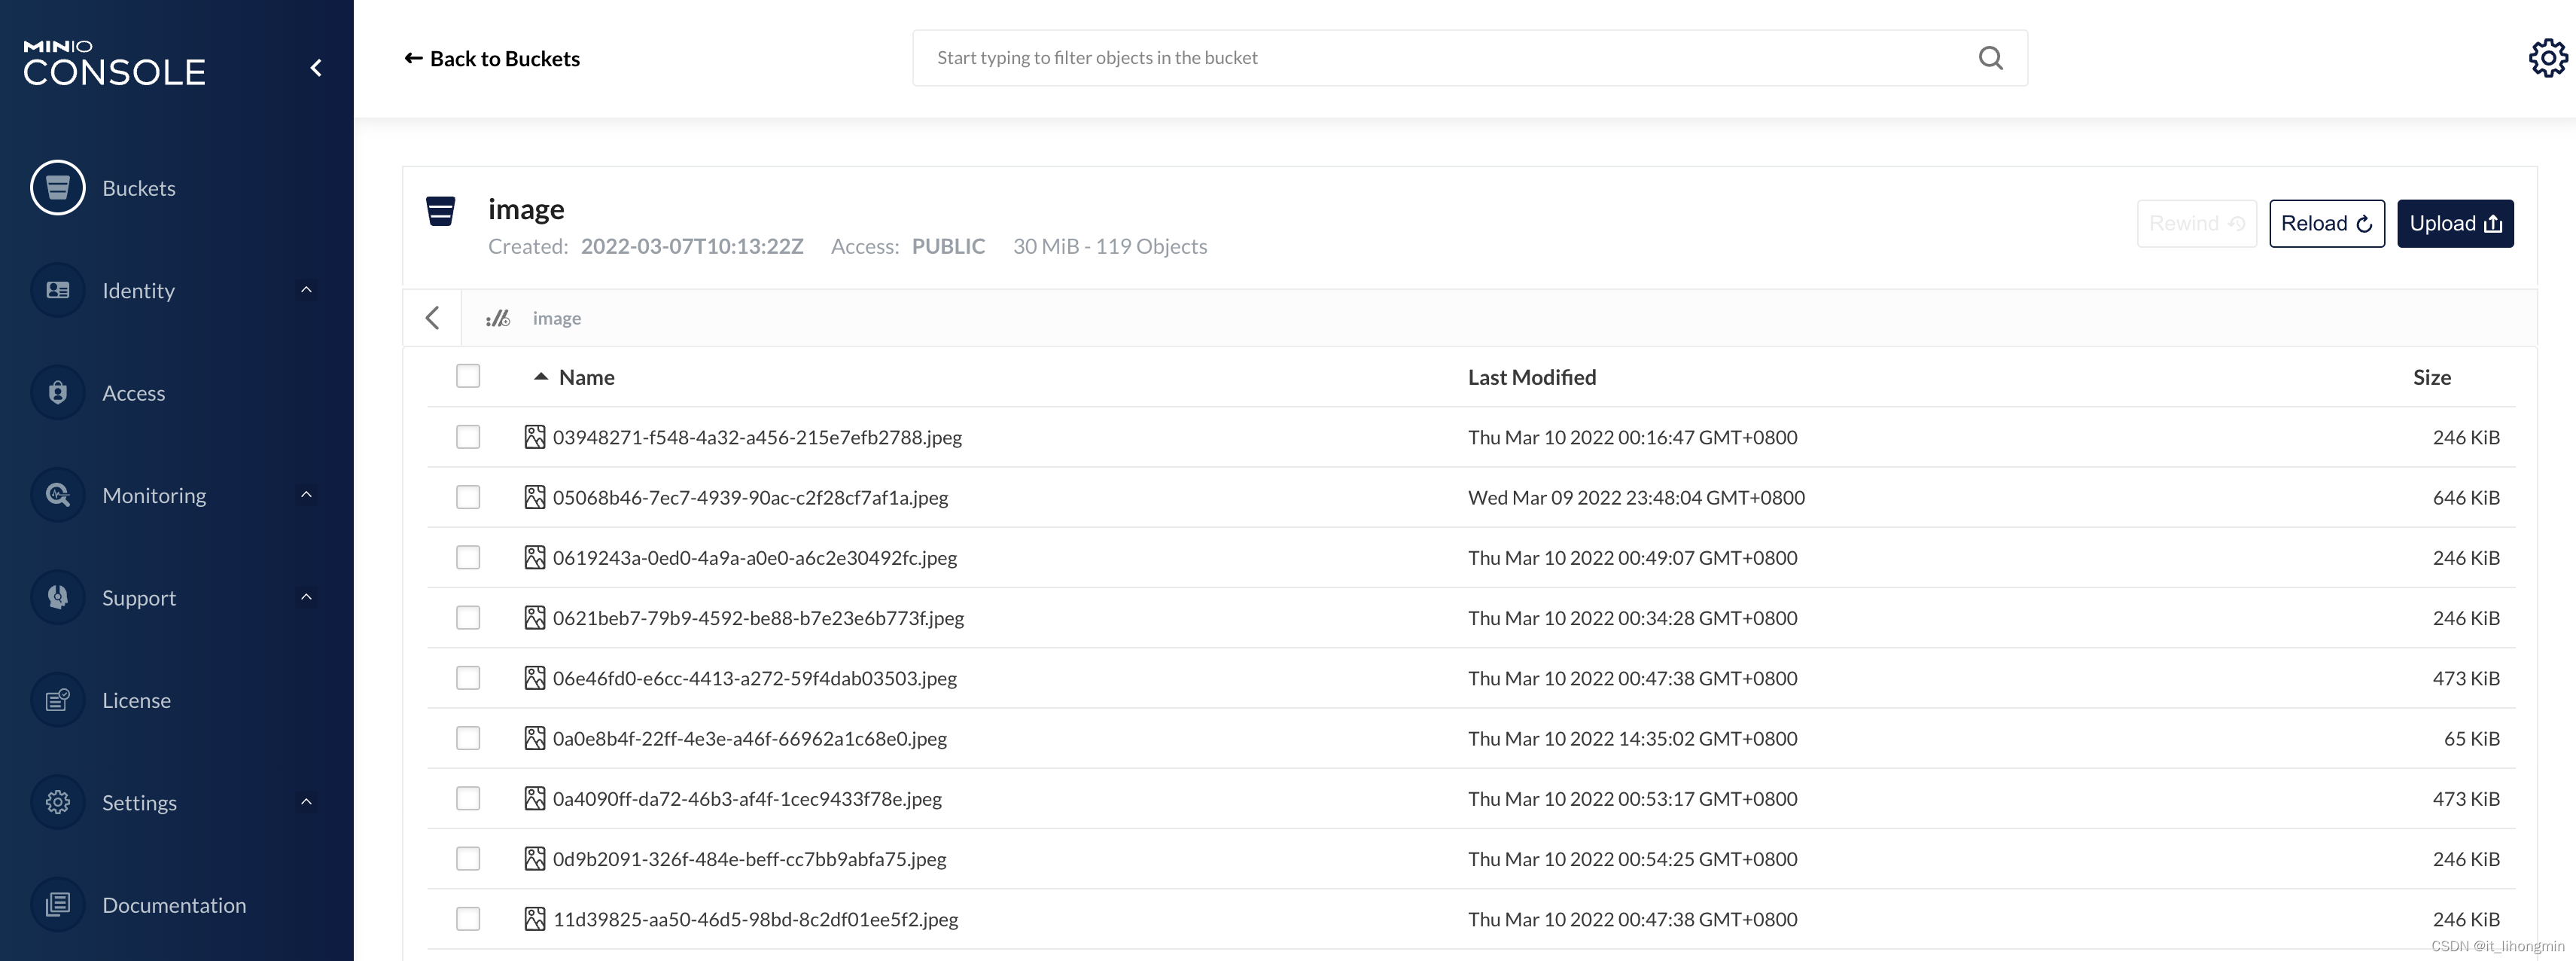Click the Documentation icon in the sidebar
Viewport: 2576px width, 961px height.
57,905
